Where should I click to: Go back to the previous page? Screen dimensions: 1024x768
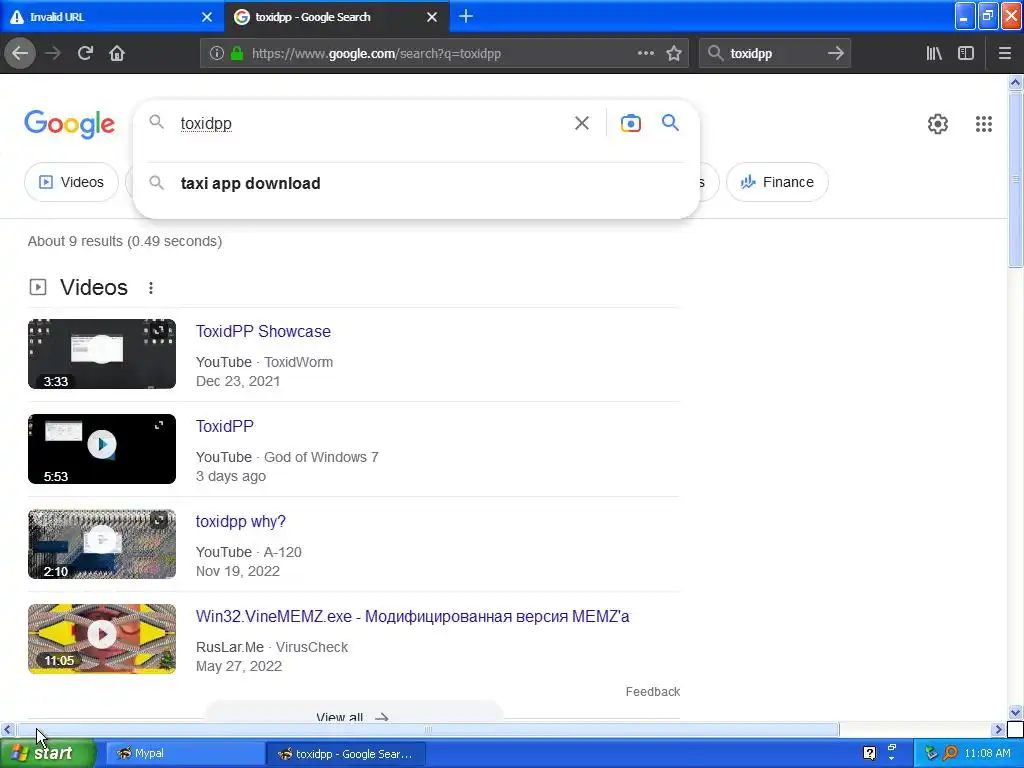[20, 54]
